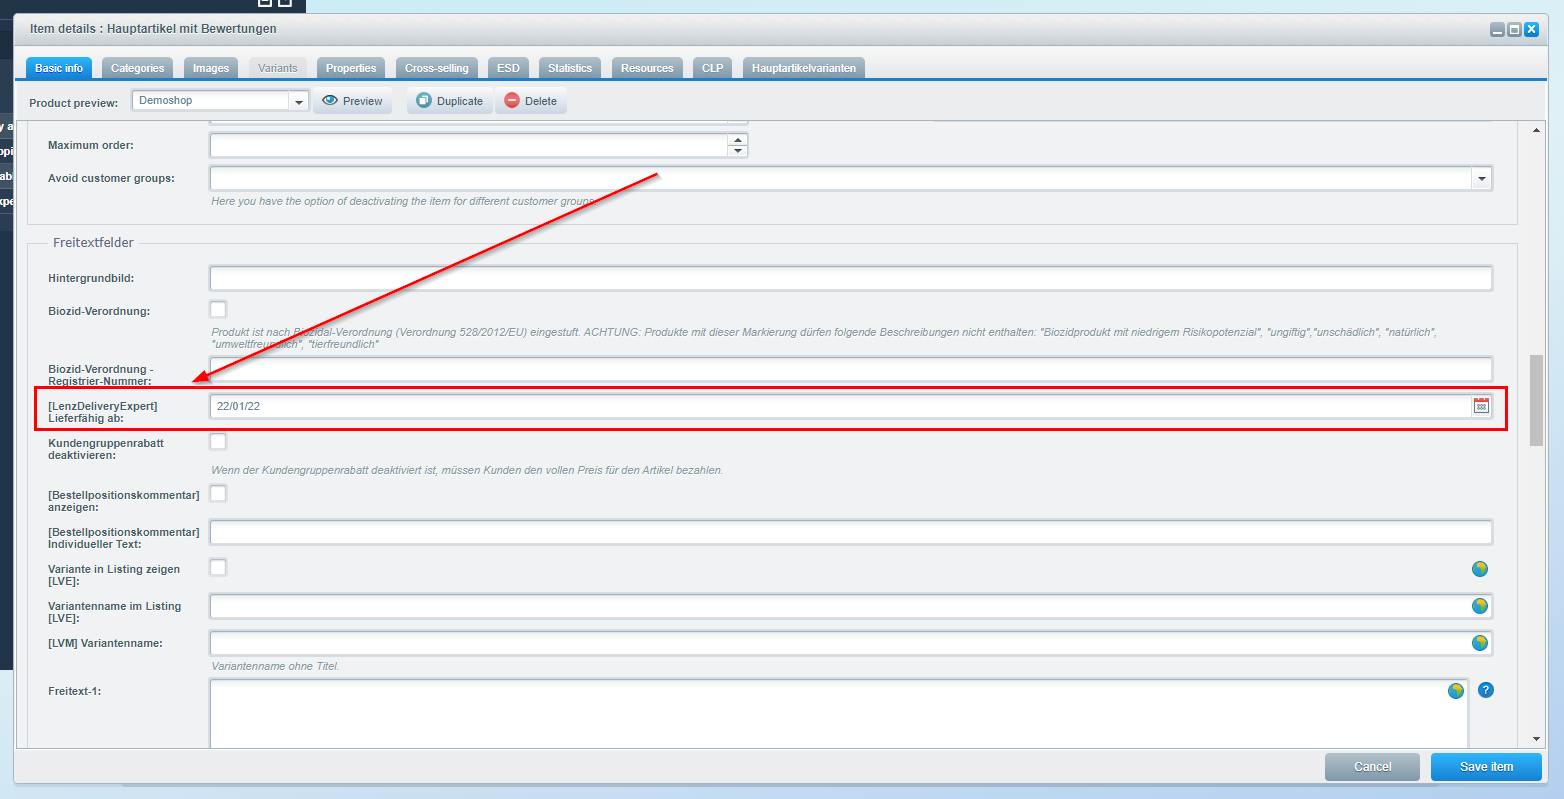Toggle the Variante in Listing zeigen checkbox
Viewport: 1564px width, 799px height.
(x=218, y=567)
